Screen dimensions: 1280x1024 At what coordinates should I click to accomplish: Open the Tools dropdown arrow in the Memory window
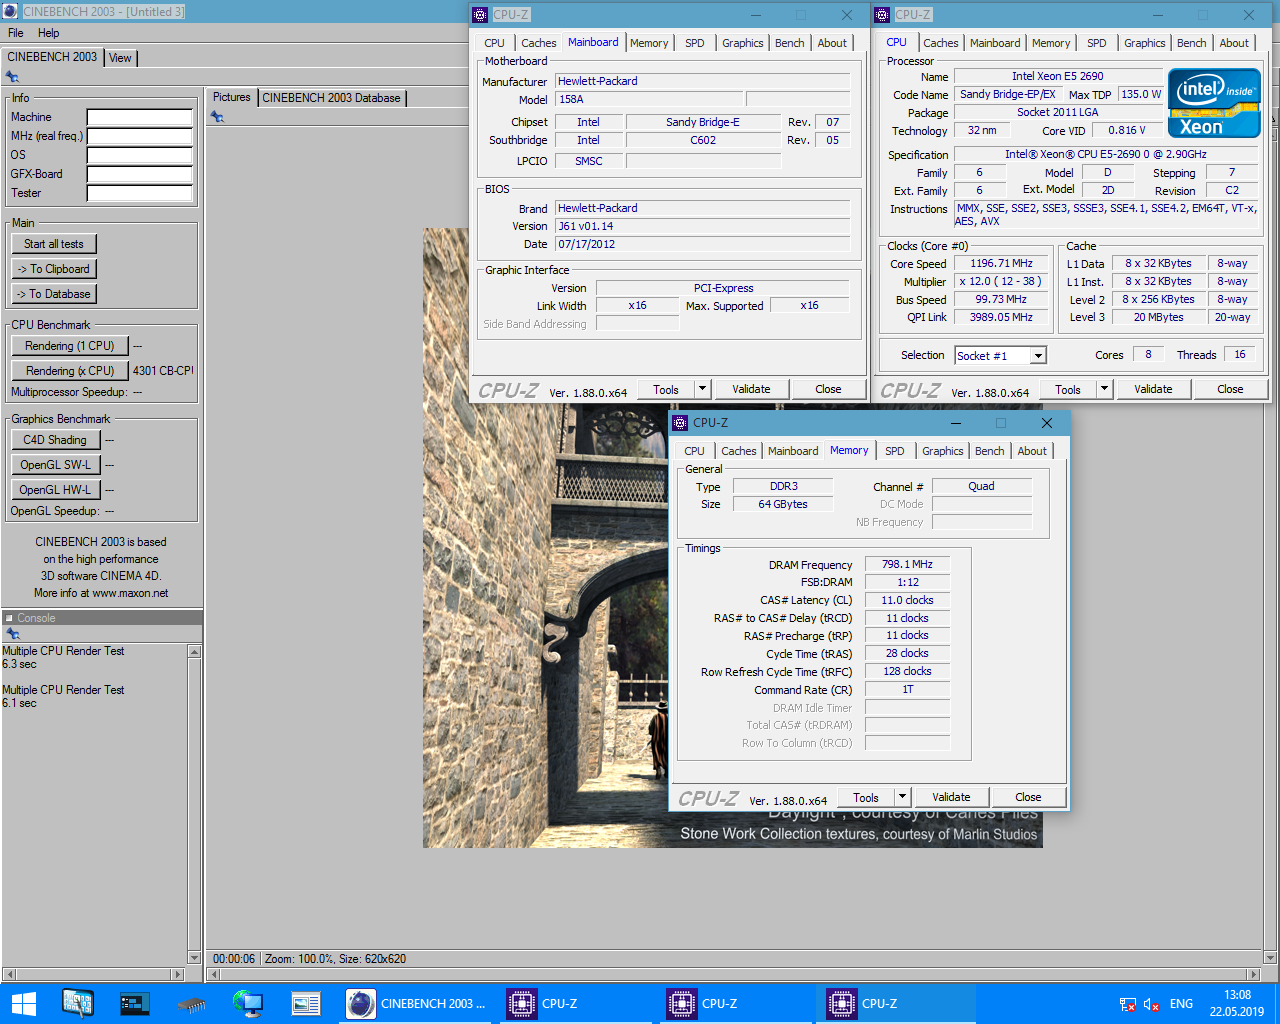902,797
